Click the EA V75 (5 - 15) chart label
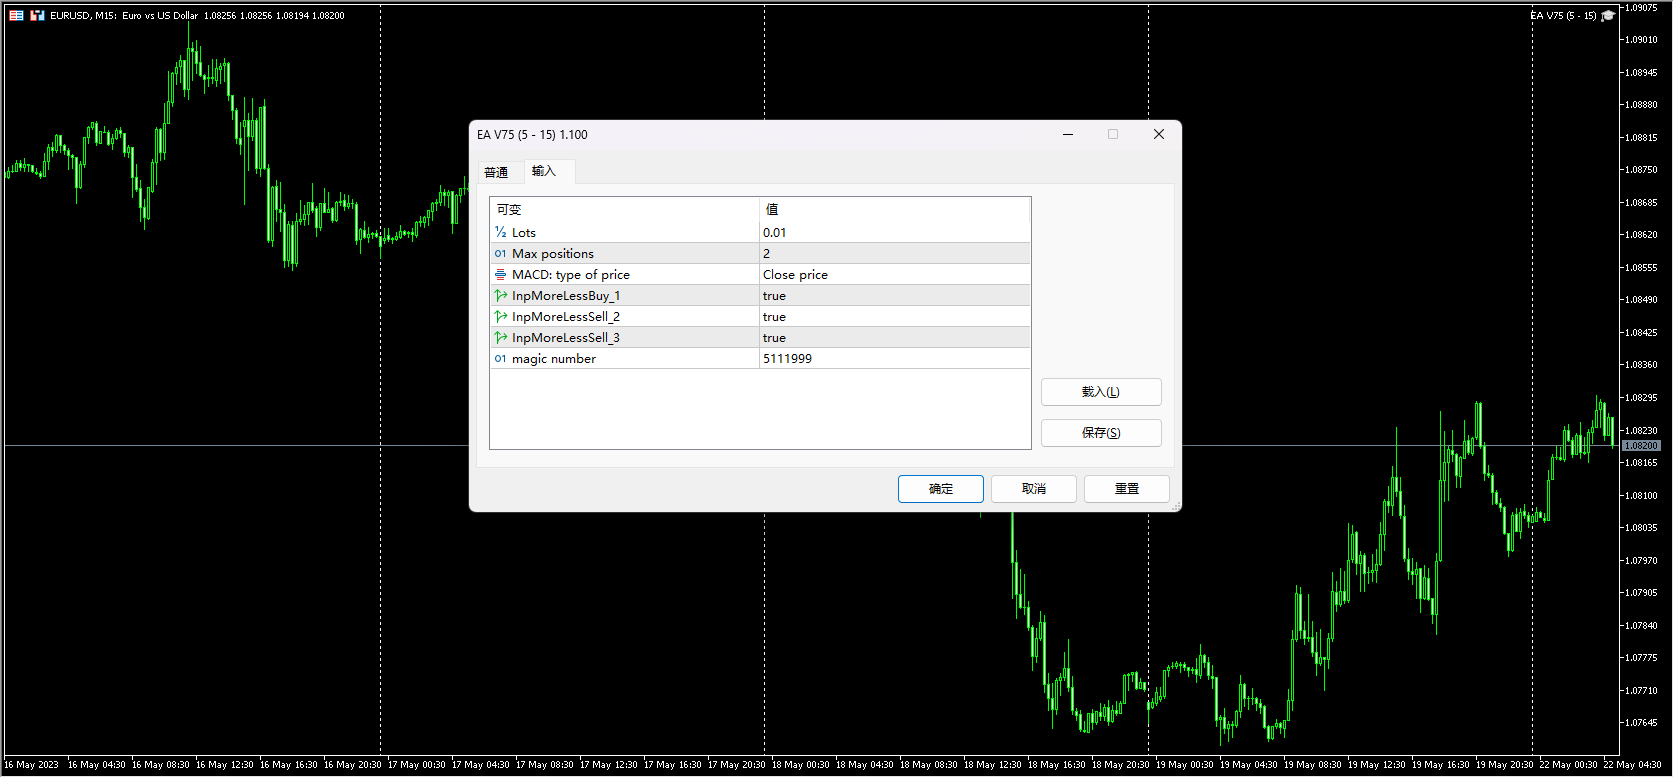This screenshot has width=1674, height=778. click(x=1563, y=16)
